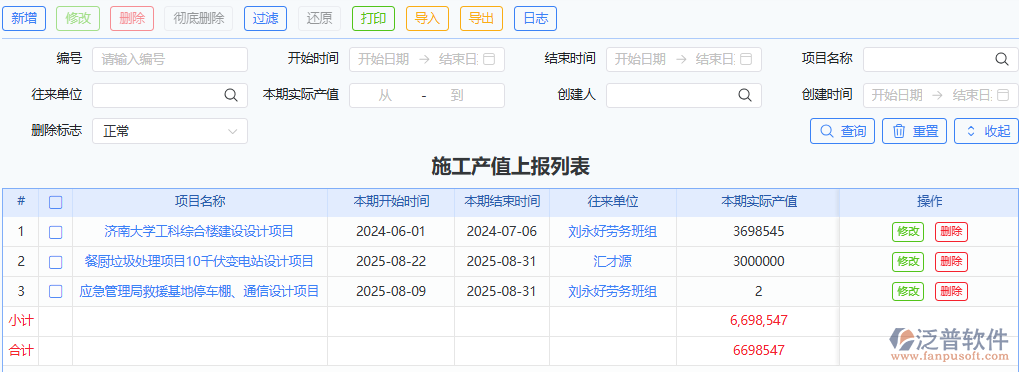Click the 小计 row label
The height and width of the screenshot is (372, 1019).
pyautogui.click(x=21, y=320)
